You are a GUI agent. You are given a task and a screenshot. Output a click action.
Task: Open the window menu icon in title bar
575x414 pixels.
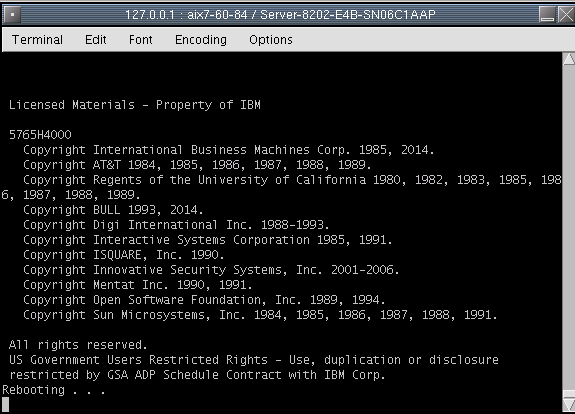click(12, 15)
